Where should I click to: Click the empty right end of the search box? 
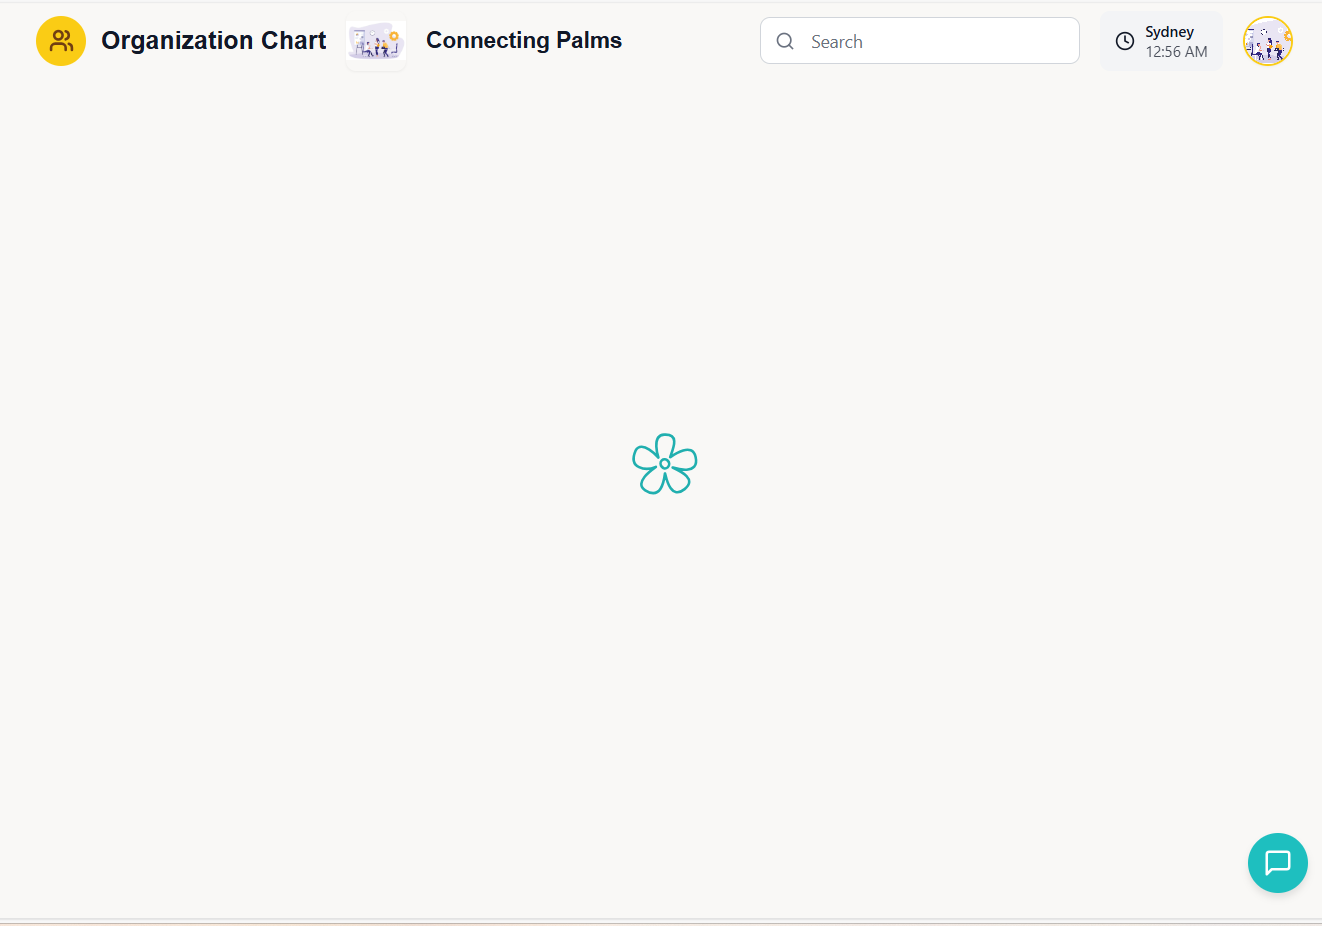click(x=1040, y=41)
